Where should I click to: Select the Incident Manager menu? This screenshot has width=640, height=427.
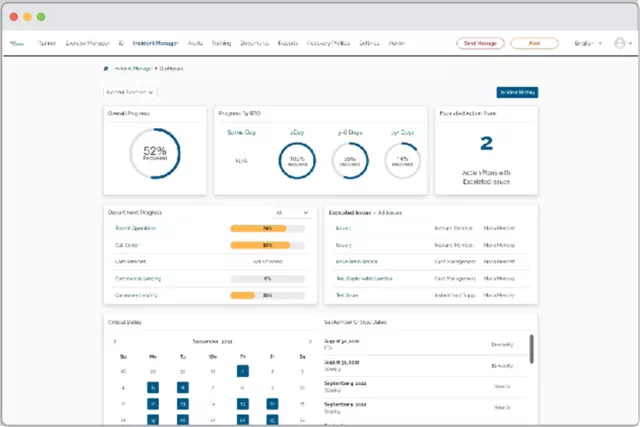[156, 43]
